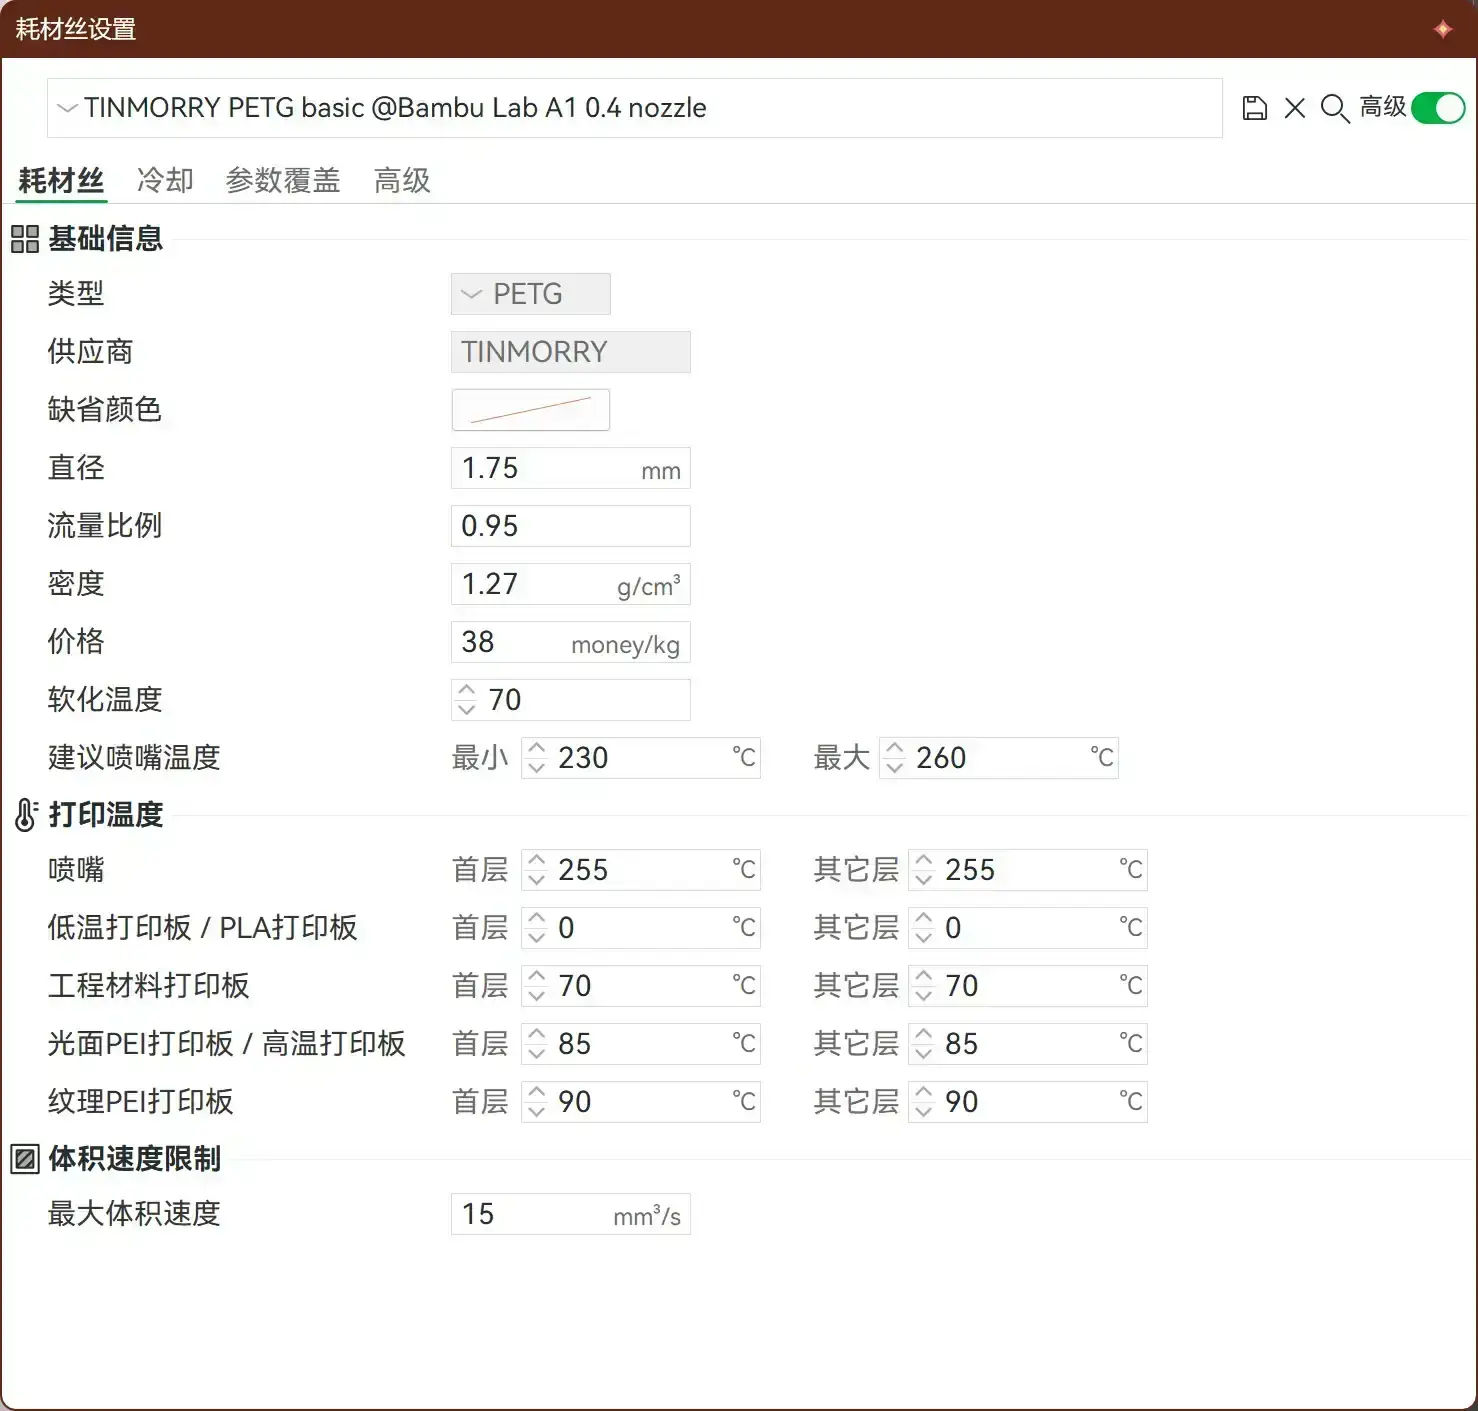The image size is (1478, 1411).
Task: Click the 供应商 TINMORRY field
Action: (571, 352)
